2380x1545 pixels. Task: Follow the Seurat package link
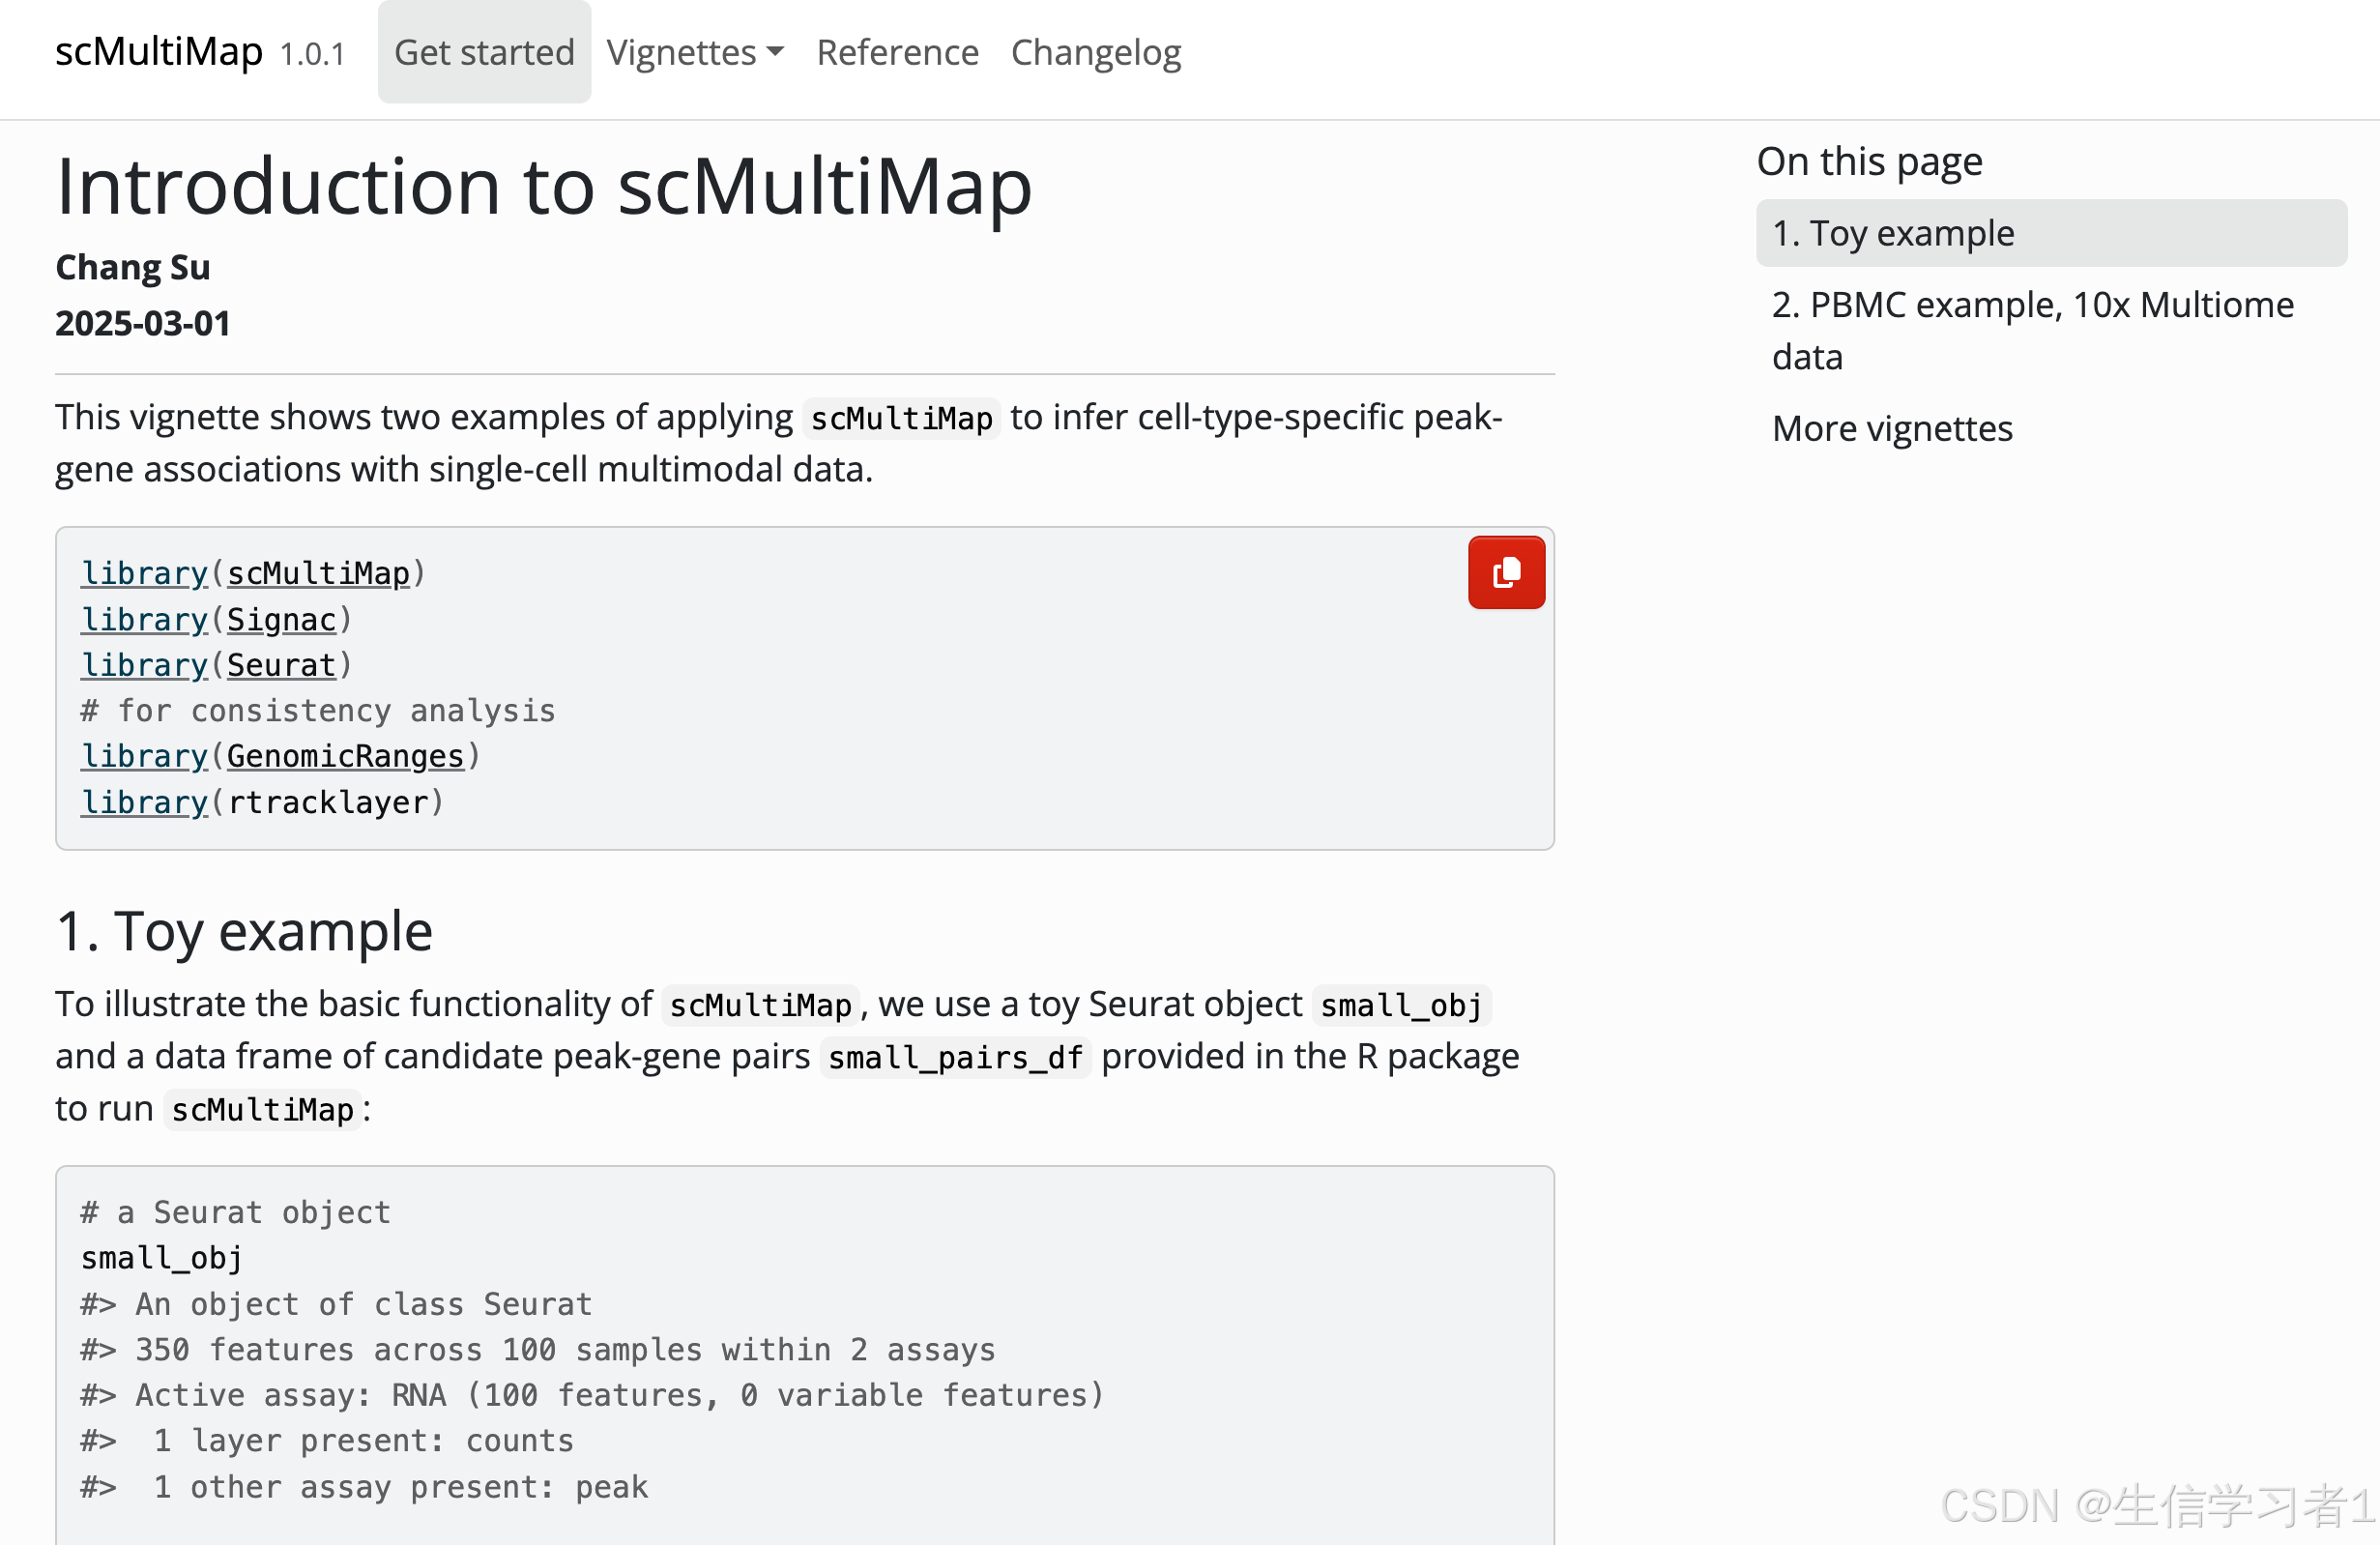(x=281, y=665)
